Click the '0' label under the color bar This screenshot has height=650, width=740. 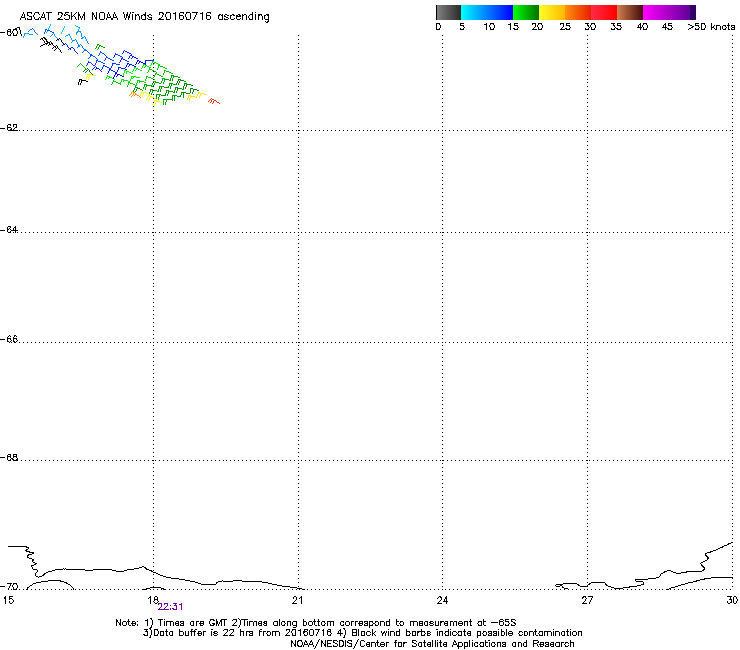pos(438,27)
